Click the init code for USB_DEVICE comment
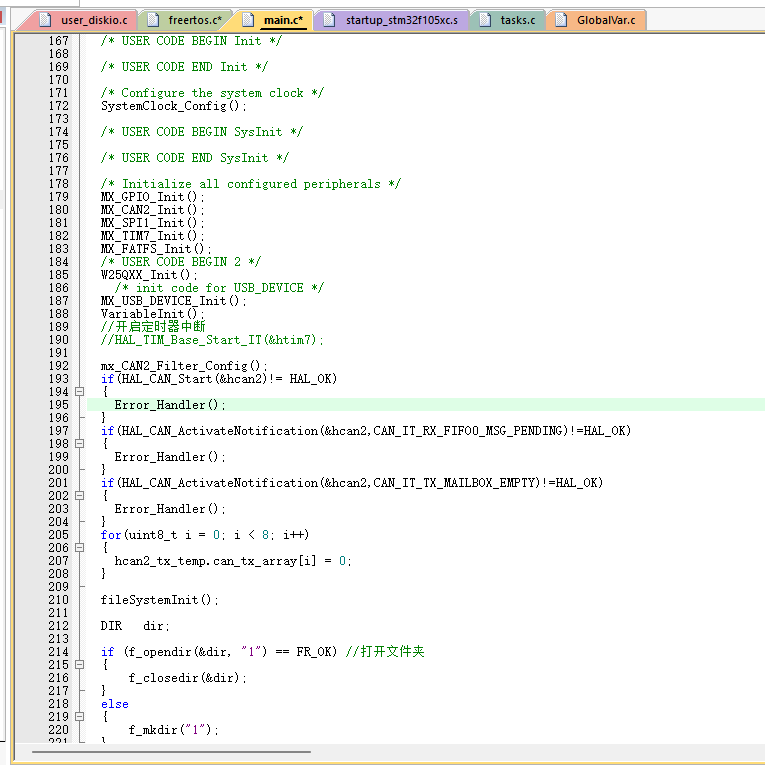The image size is (765, 766). coord(219,288)
